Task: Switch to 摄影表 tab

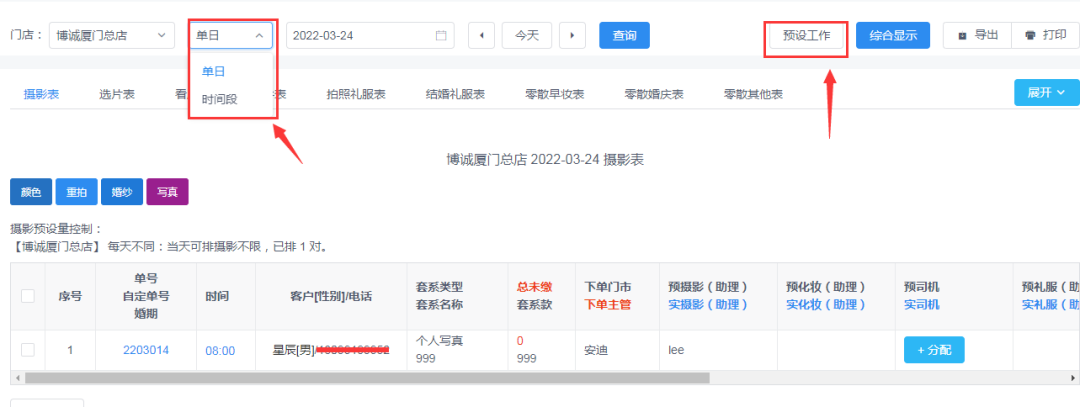Action: click(41, 94)
